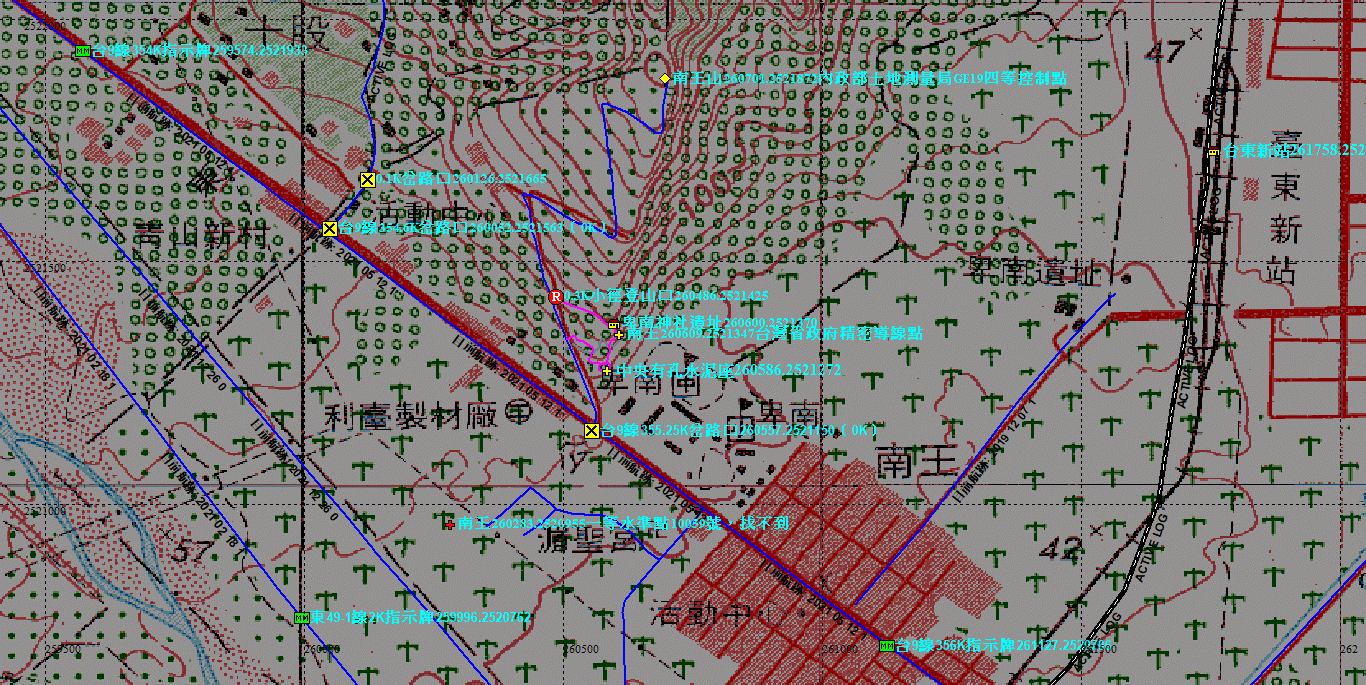Click the green 台9線 354K milepost marker icon
Image resolution: width=1366 pixels, height=685 pixels.
[x=82, y=50]
